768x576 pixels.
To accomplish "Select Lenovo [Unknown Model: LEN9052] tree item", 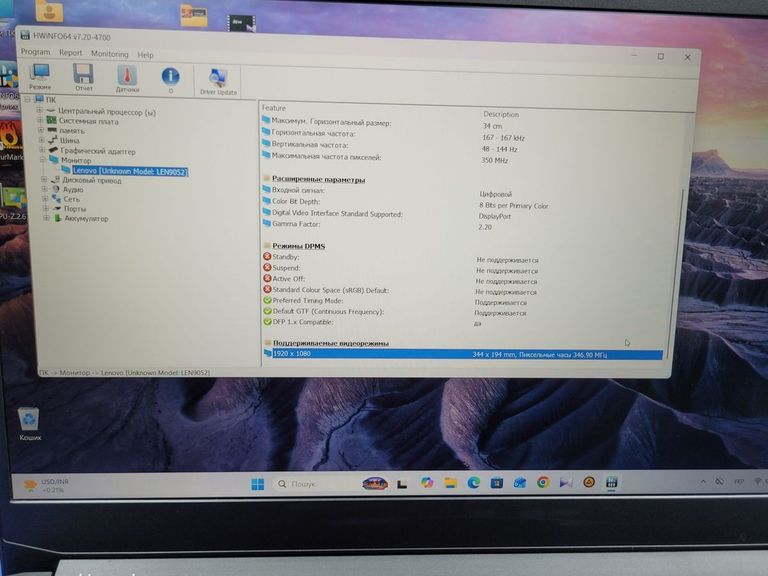I will click(x=130, y=171).
